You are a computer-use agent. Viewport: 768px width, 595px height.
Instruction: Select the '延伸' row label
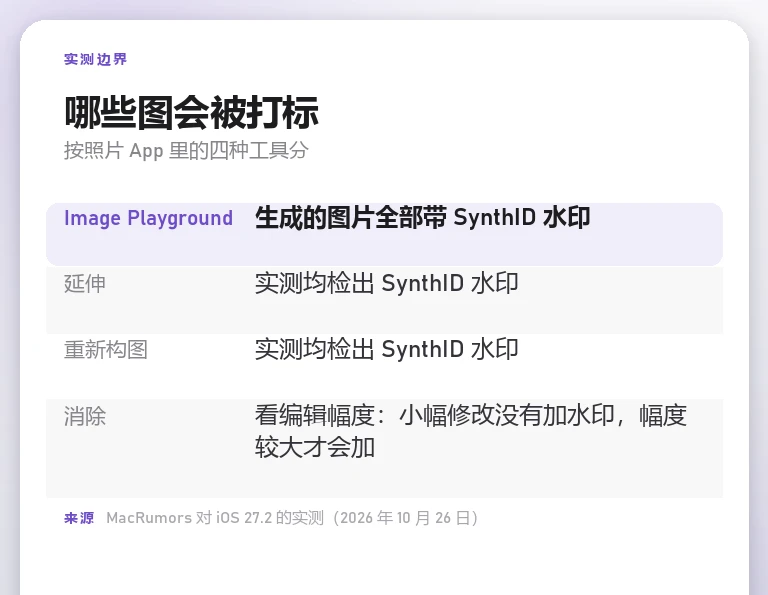[85, 284]
